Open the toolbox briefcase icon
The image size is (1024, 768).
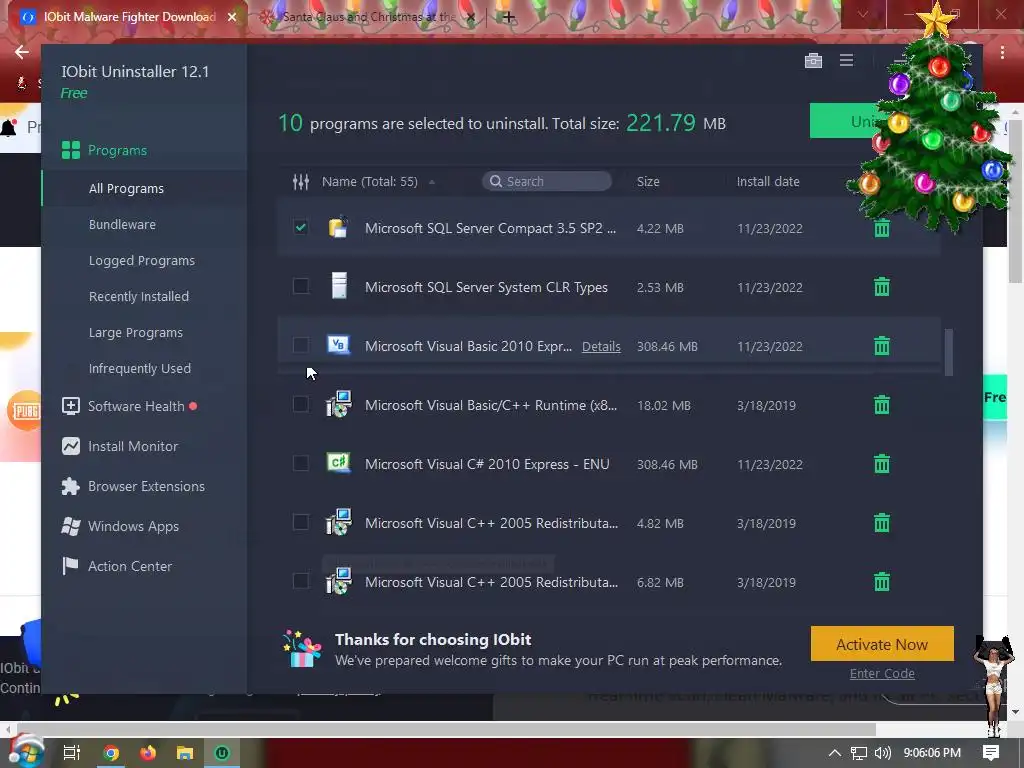(813, 61)
